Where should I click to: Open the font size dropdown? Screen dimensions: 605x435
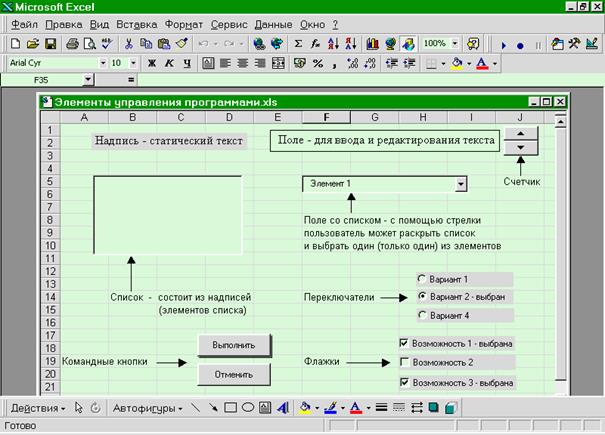[x=132, y=63]
